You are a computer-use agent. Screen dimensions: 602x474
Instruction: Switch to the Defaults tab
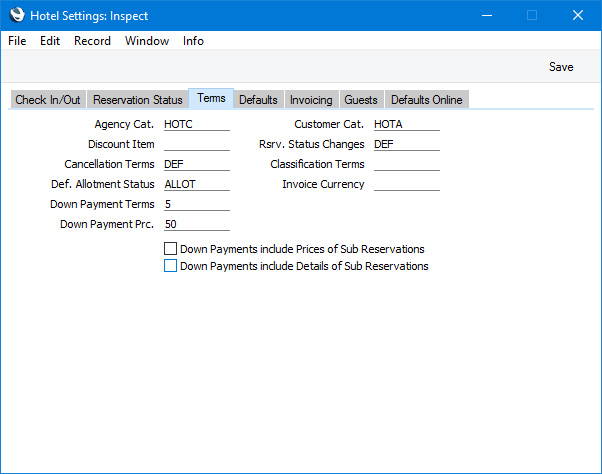pyautogui.click(x=258, y=100)
